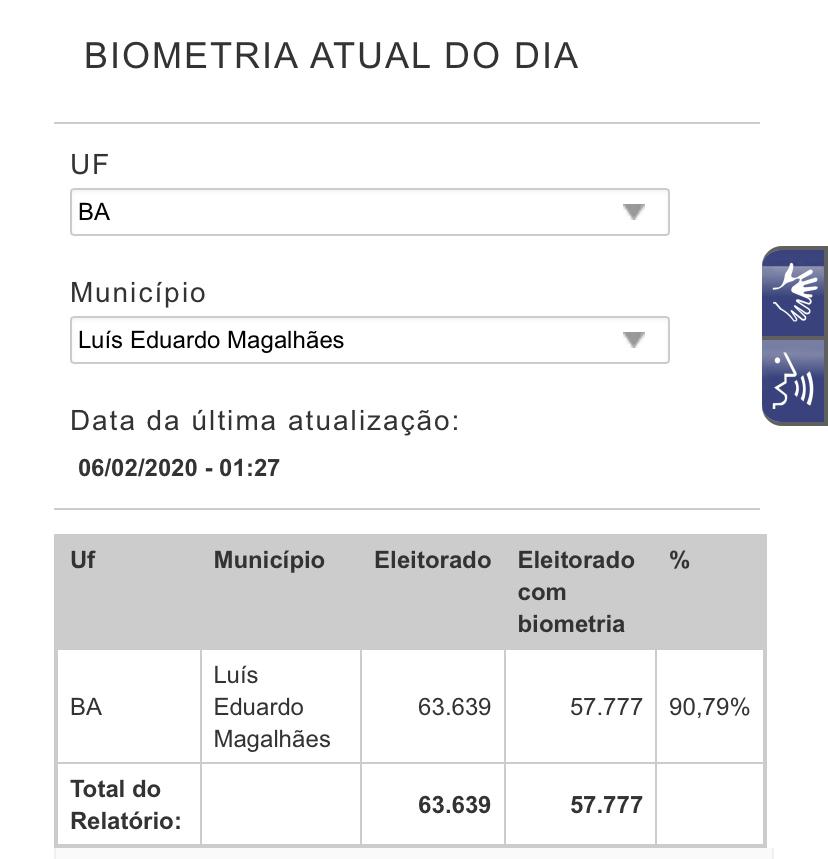This screenshot has height=859, width=828.
Task: Click the Município dropdown arrow
Action: click(633, 340)
